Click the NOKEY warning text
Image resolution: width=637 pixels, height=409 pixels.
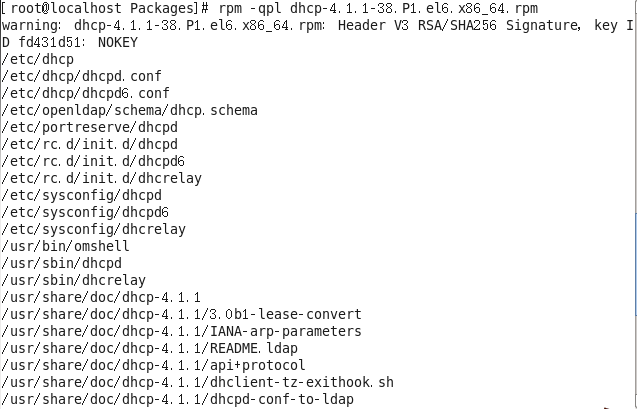coord(117,43)
